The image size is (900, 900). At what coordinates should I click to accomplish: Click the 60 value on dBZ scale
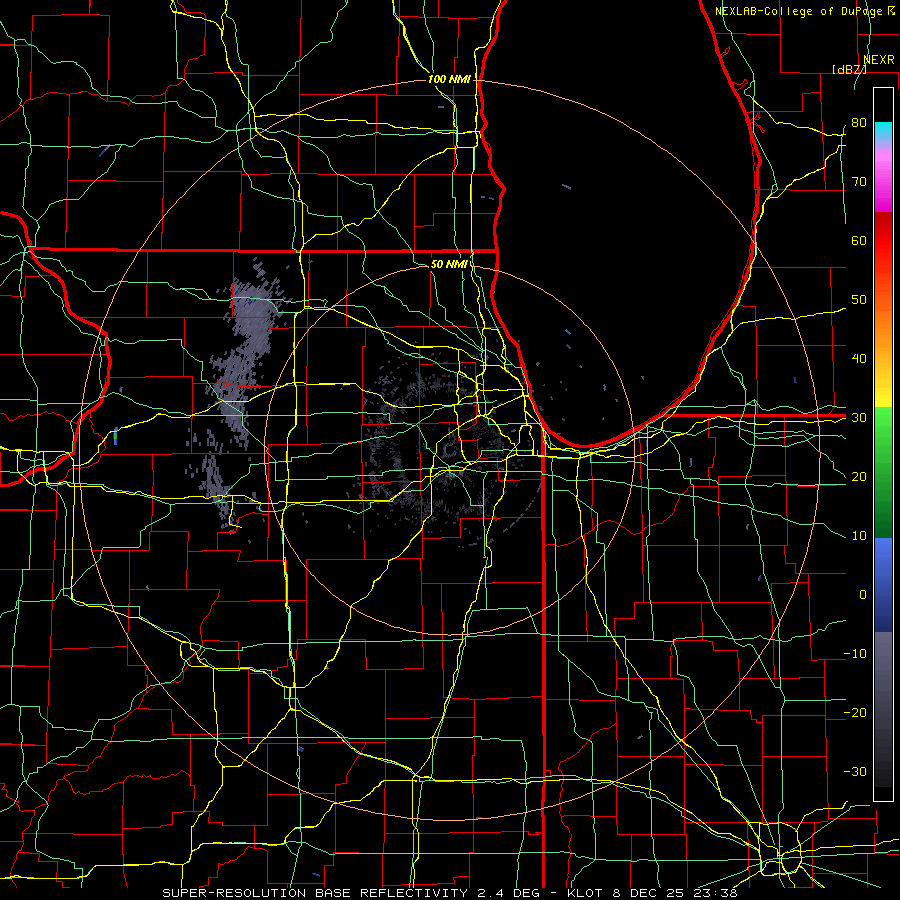859,240
